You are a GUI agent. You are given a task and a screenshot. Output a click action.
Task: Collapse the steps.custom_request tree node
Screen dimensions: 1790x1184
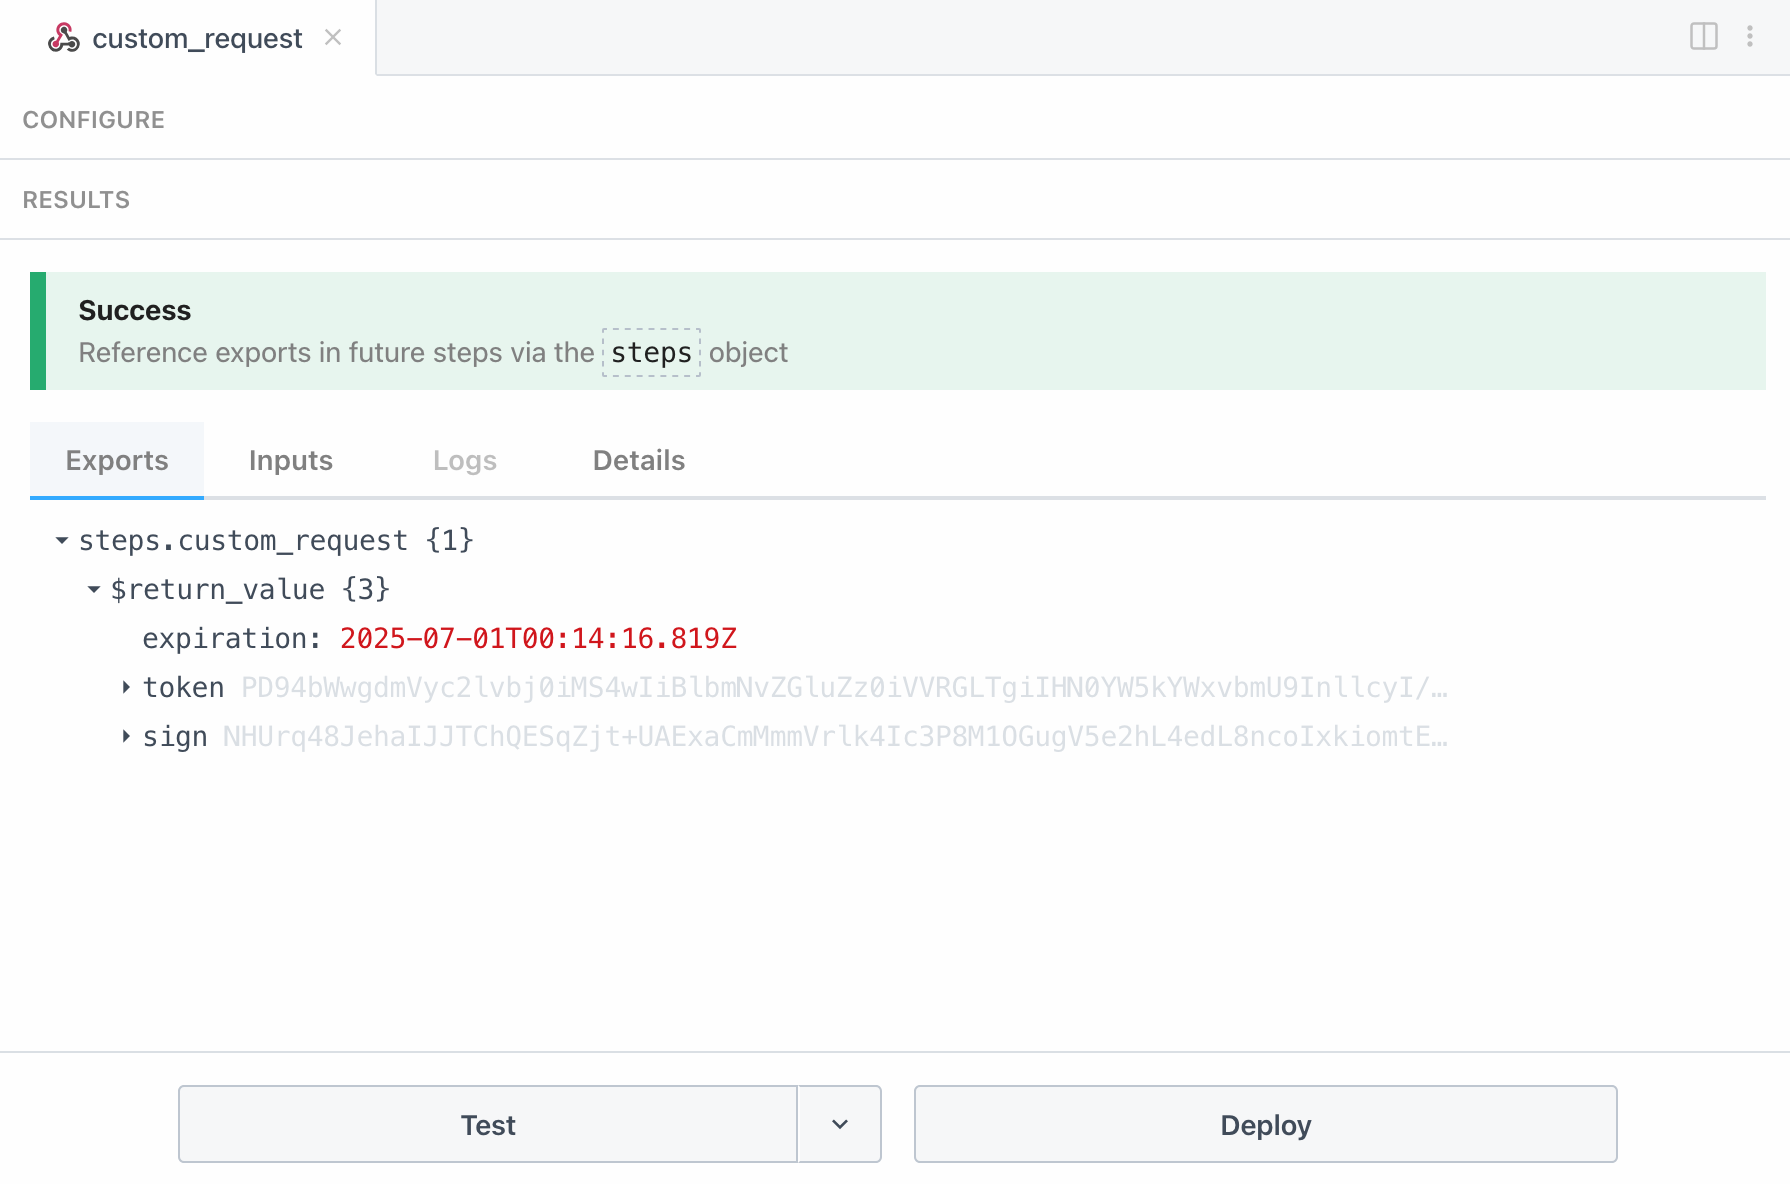(x=62, y=540)
